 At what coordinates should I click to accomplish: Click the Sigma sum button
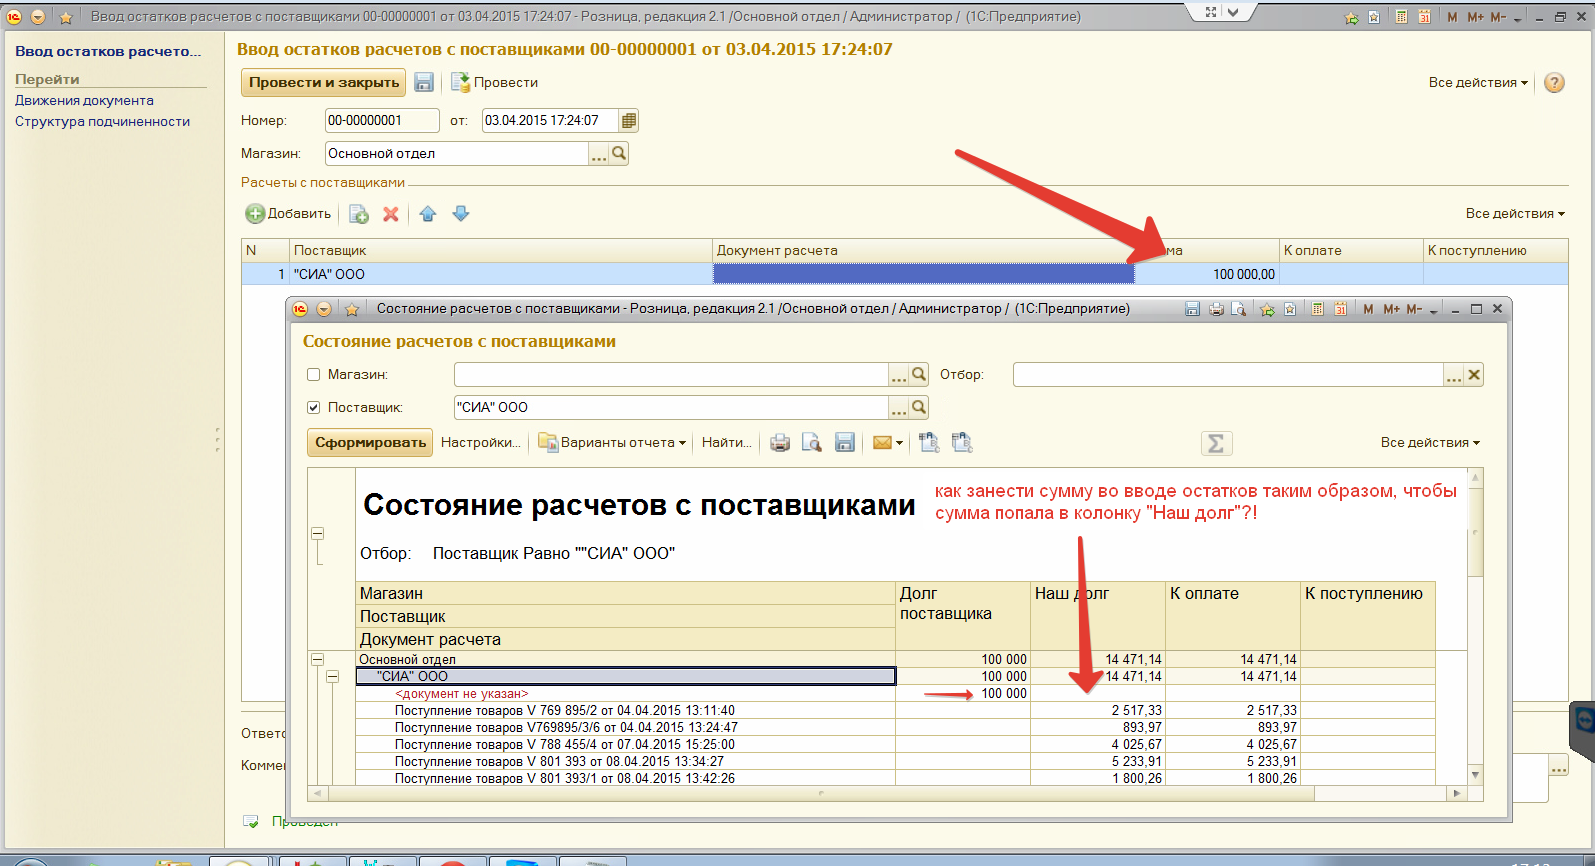(1216, 443)
